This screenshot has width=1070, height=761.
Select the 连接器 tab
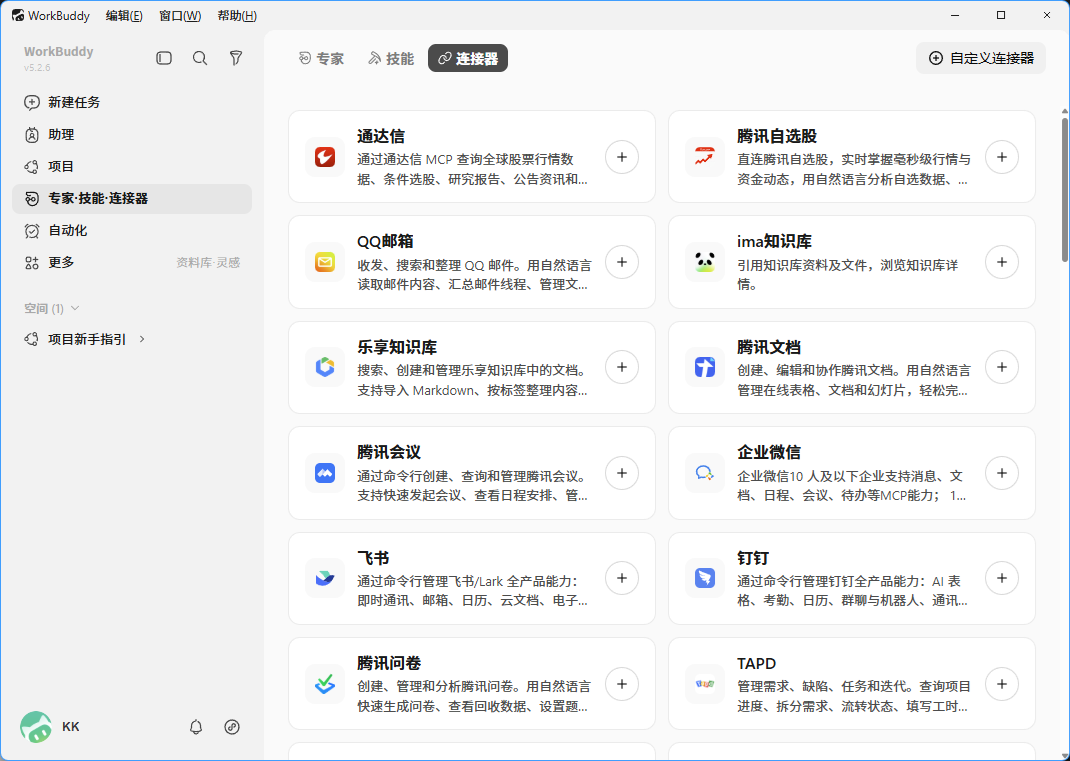coord(468,59)
